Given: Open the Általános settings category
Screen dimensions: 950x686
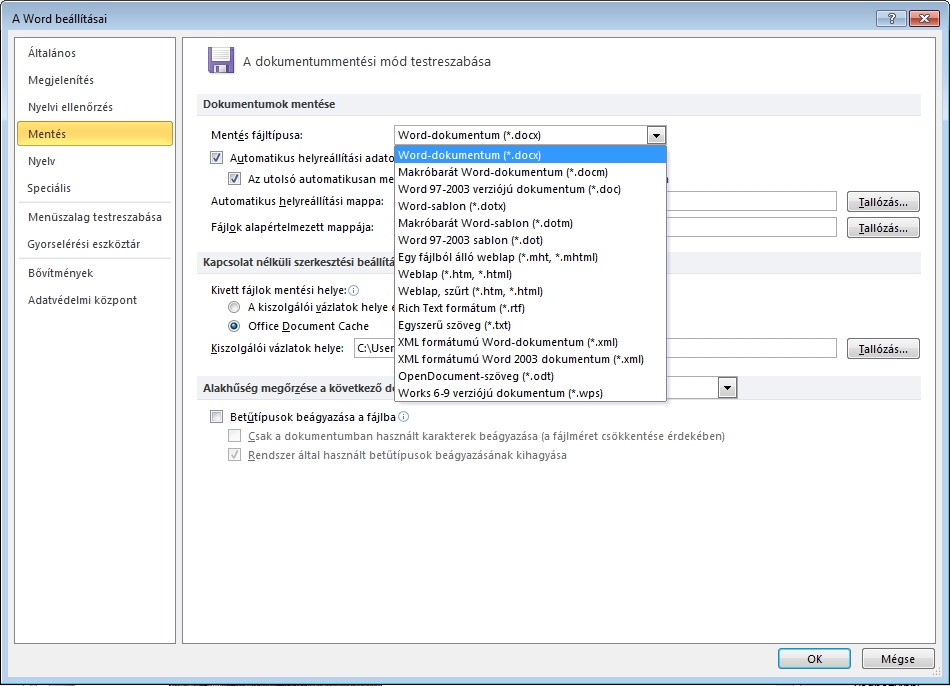Looking at the screenshot, I should coord(95,53).
